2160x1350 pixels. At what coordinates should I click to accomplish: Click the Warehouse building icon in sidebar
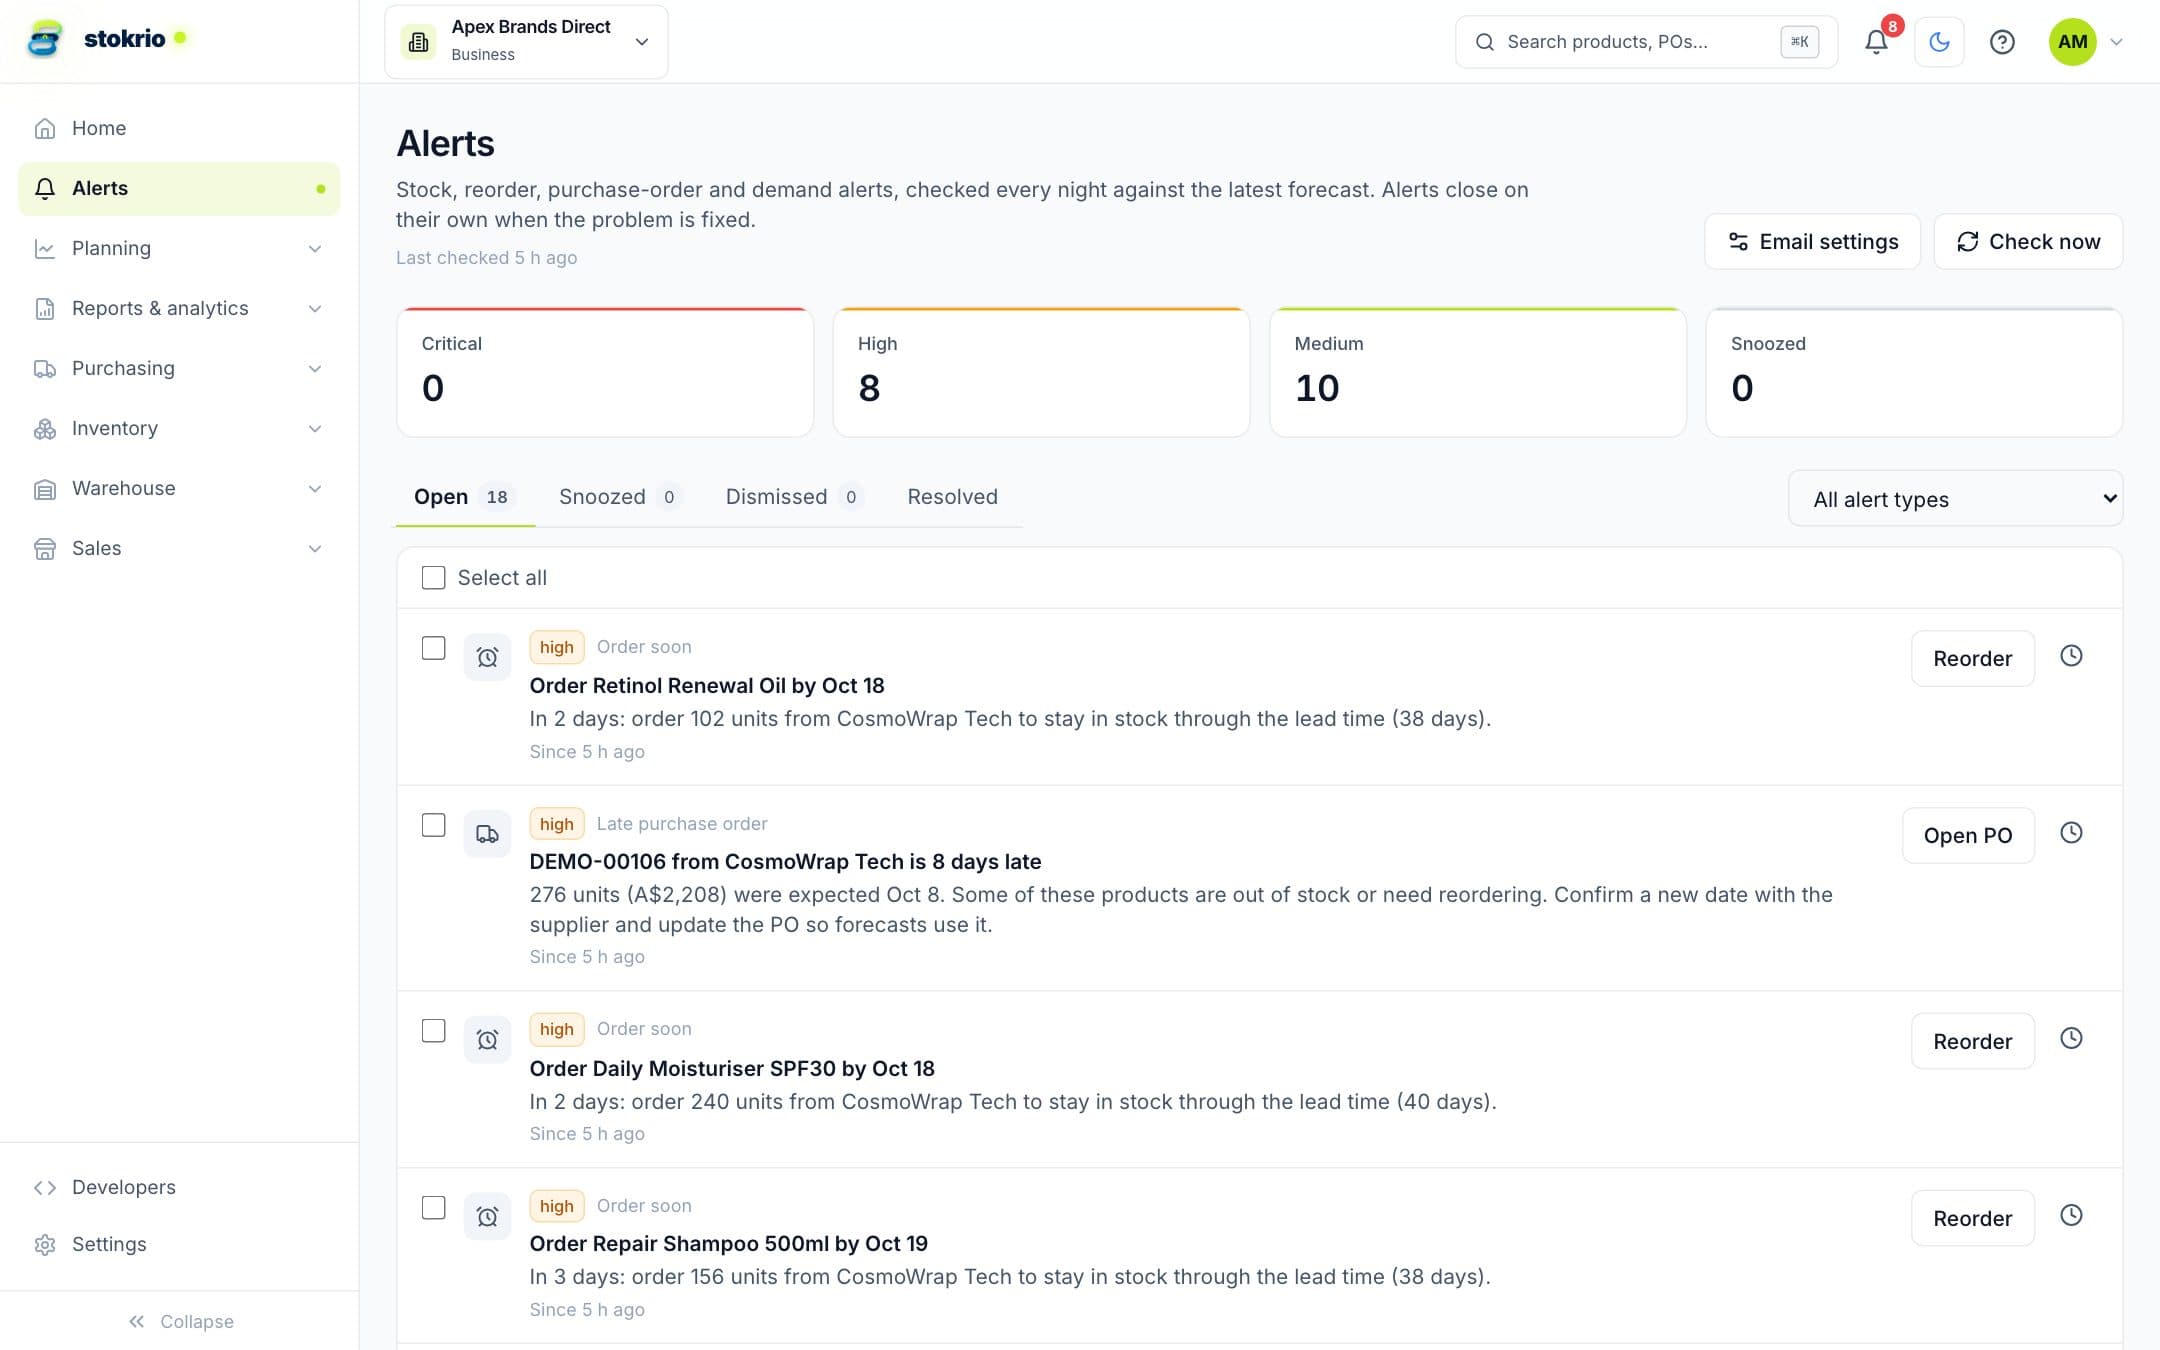coord(45,488)
